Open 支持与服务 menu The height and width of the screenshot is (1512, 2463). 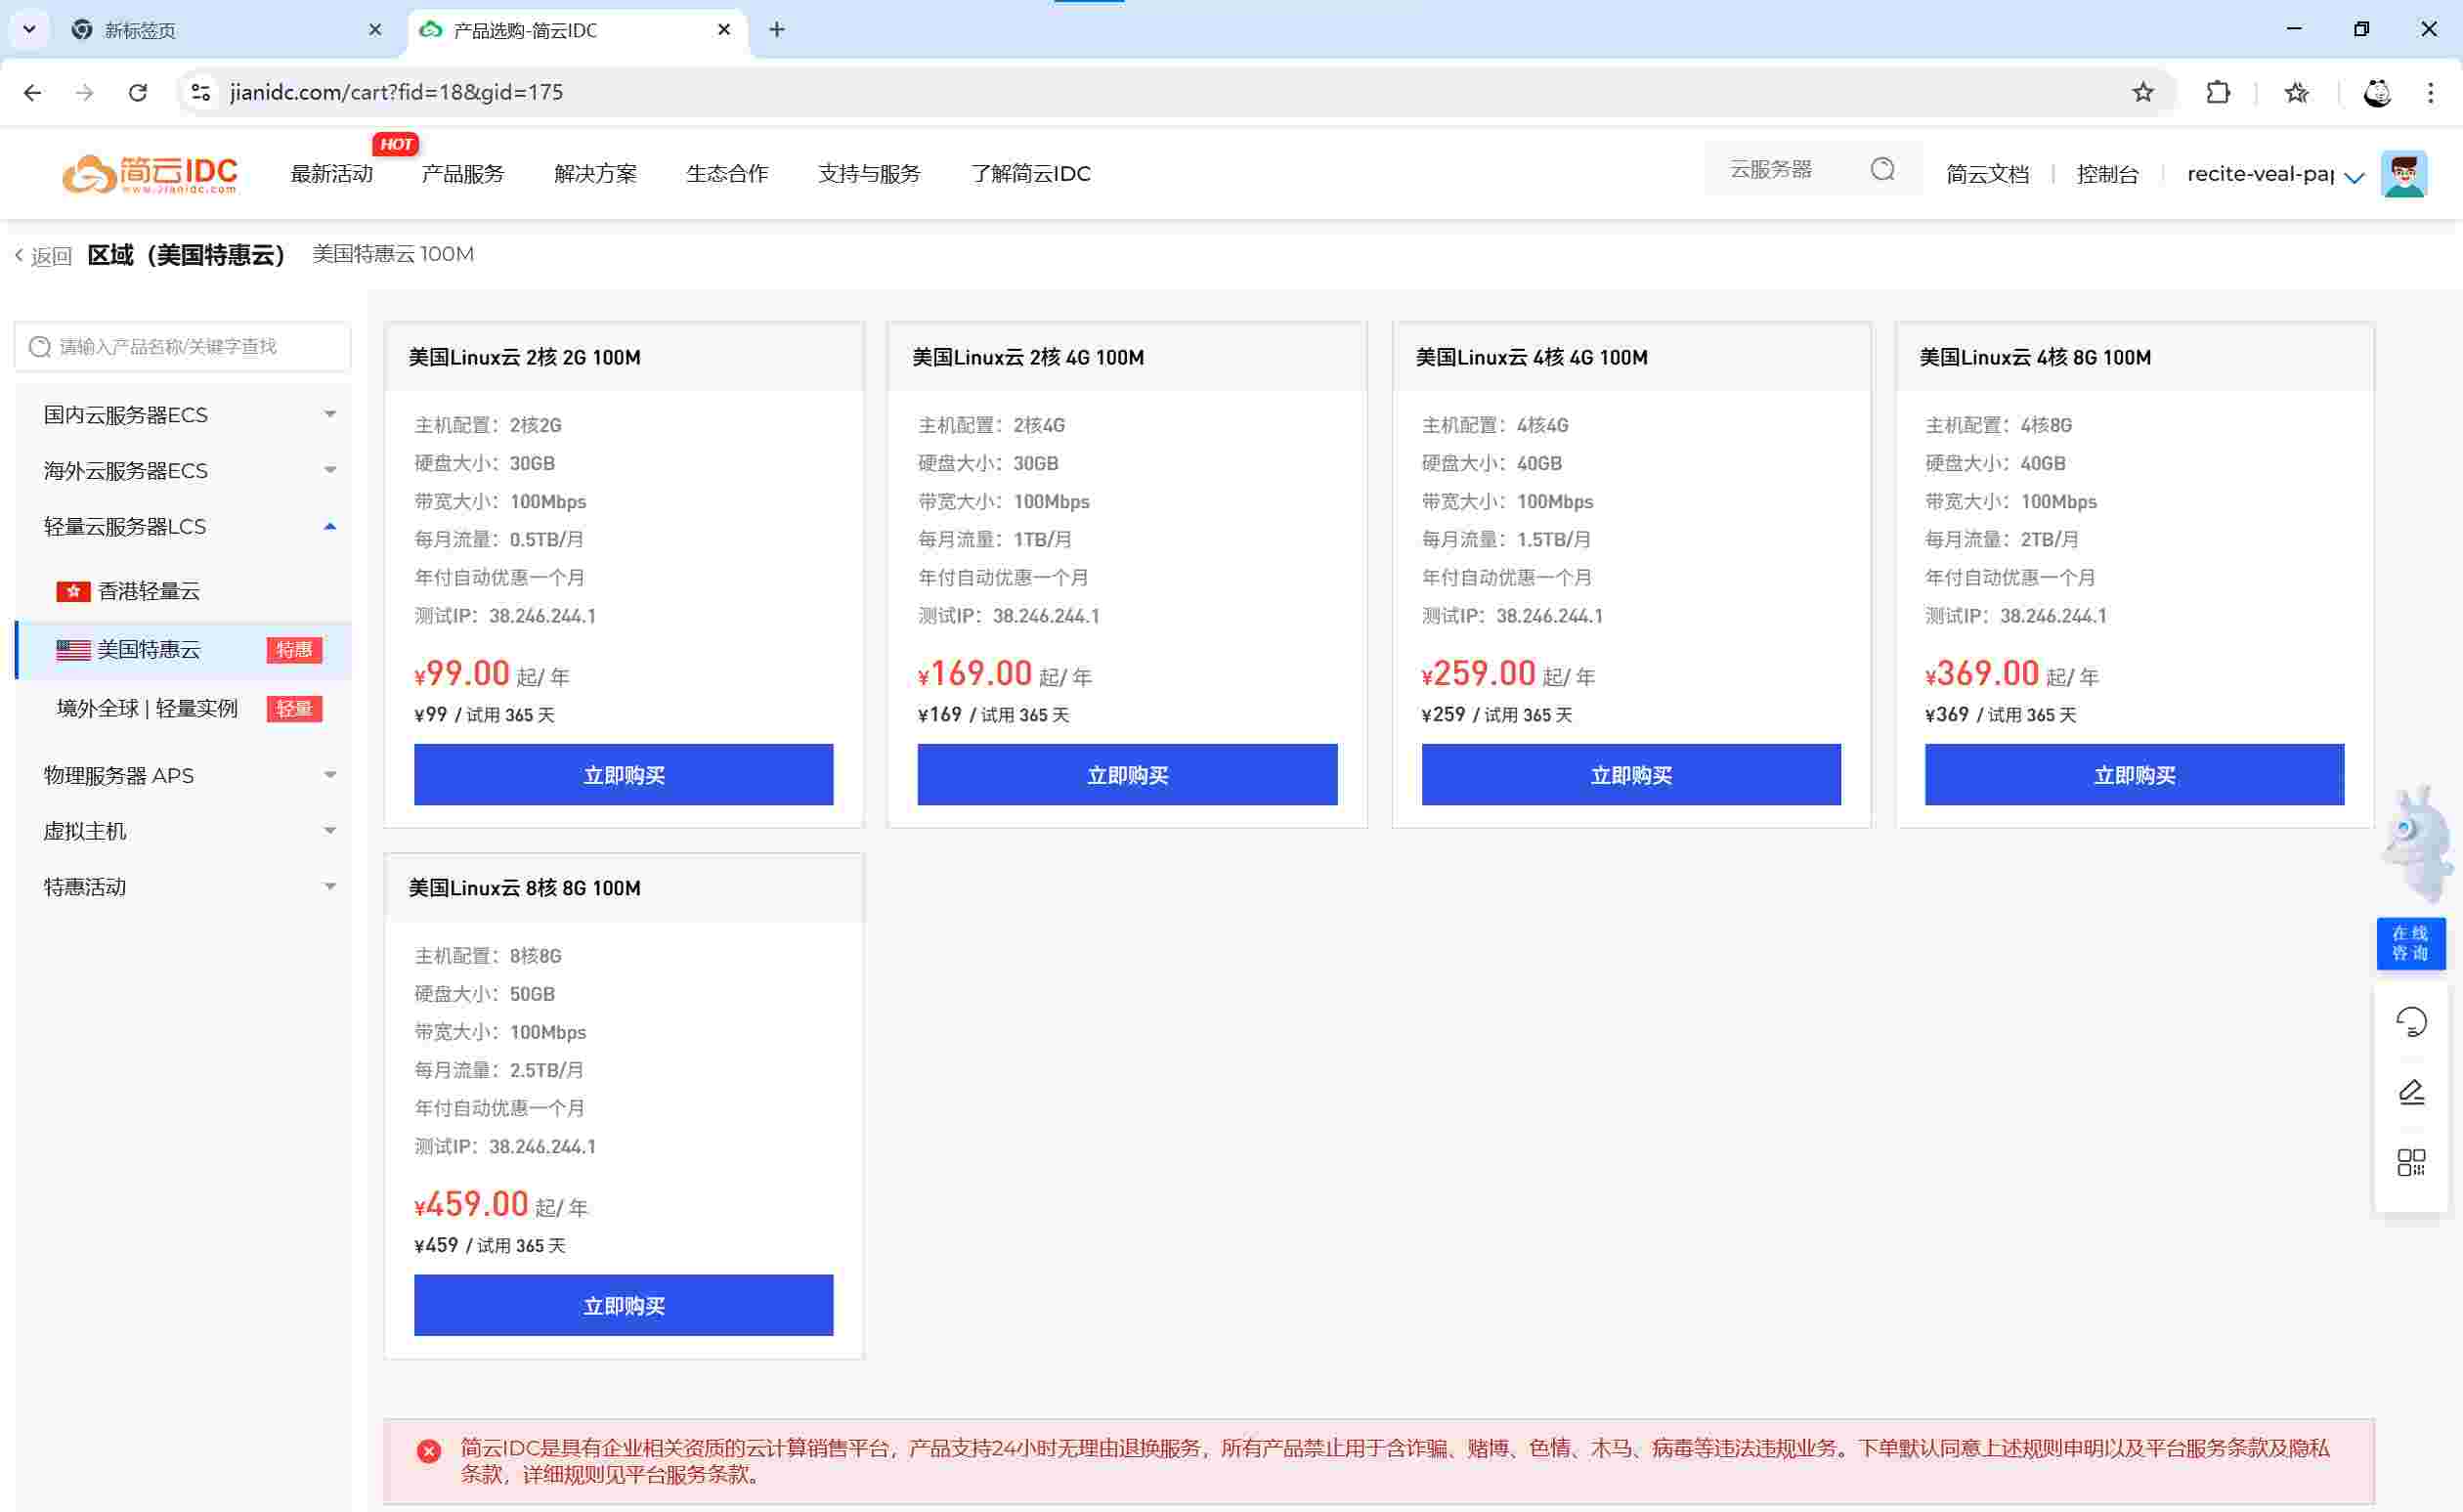pos(869,174)
